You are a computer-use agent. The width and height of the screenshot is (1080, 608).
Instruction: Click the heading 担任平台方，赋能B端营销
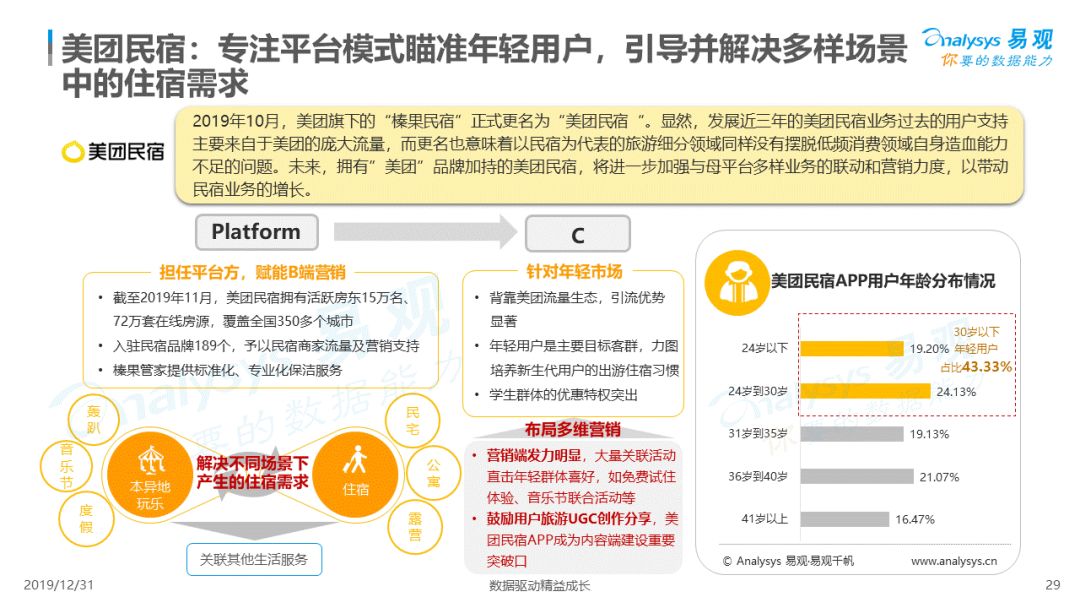tap(252, 273)
